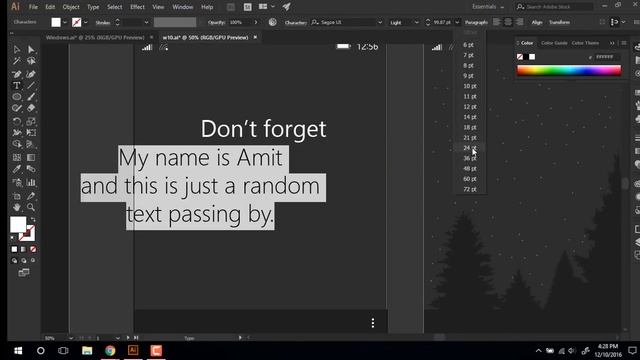Screen dimensions: 640x360
Task: Select the Paintbrush tool
Action: (x=31, y=97)
